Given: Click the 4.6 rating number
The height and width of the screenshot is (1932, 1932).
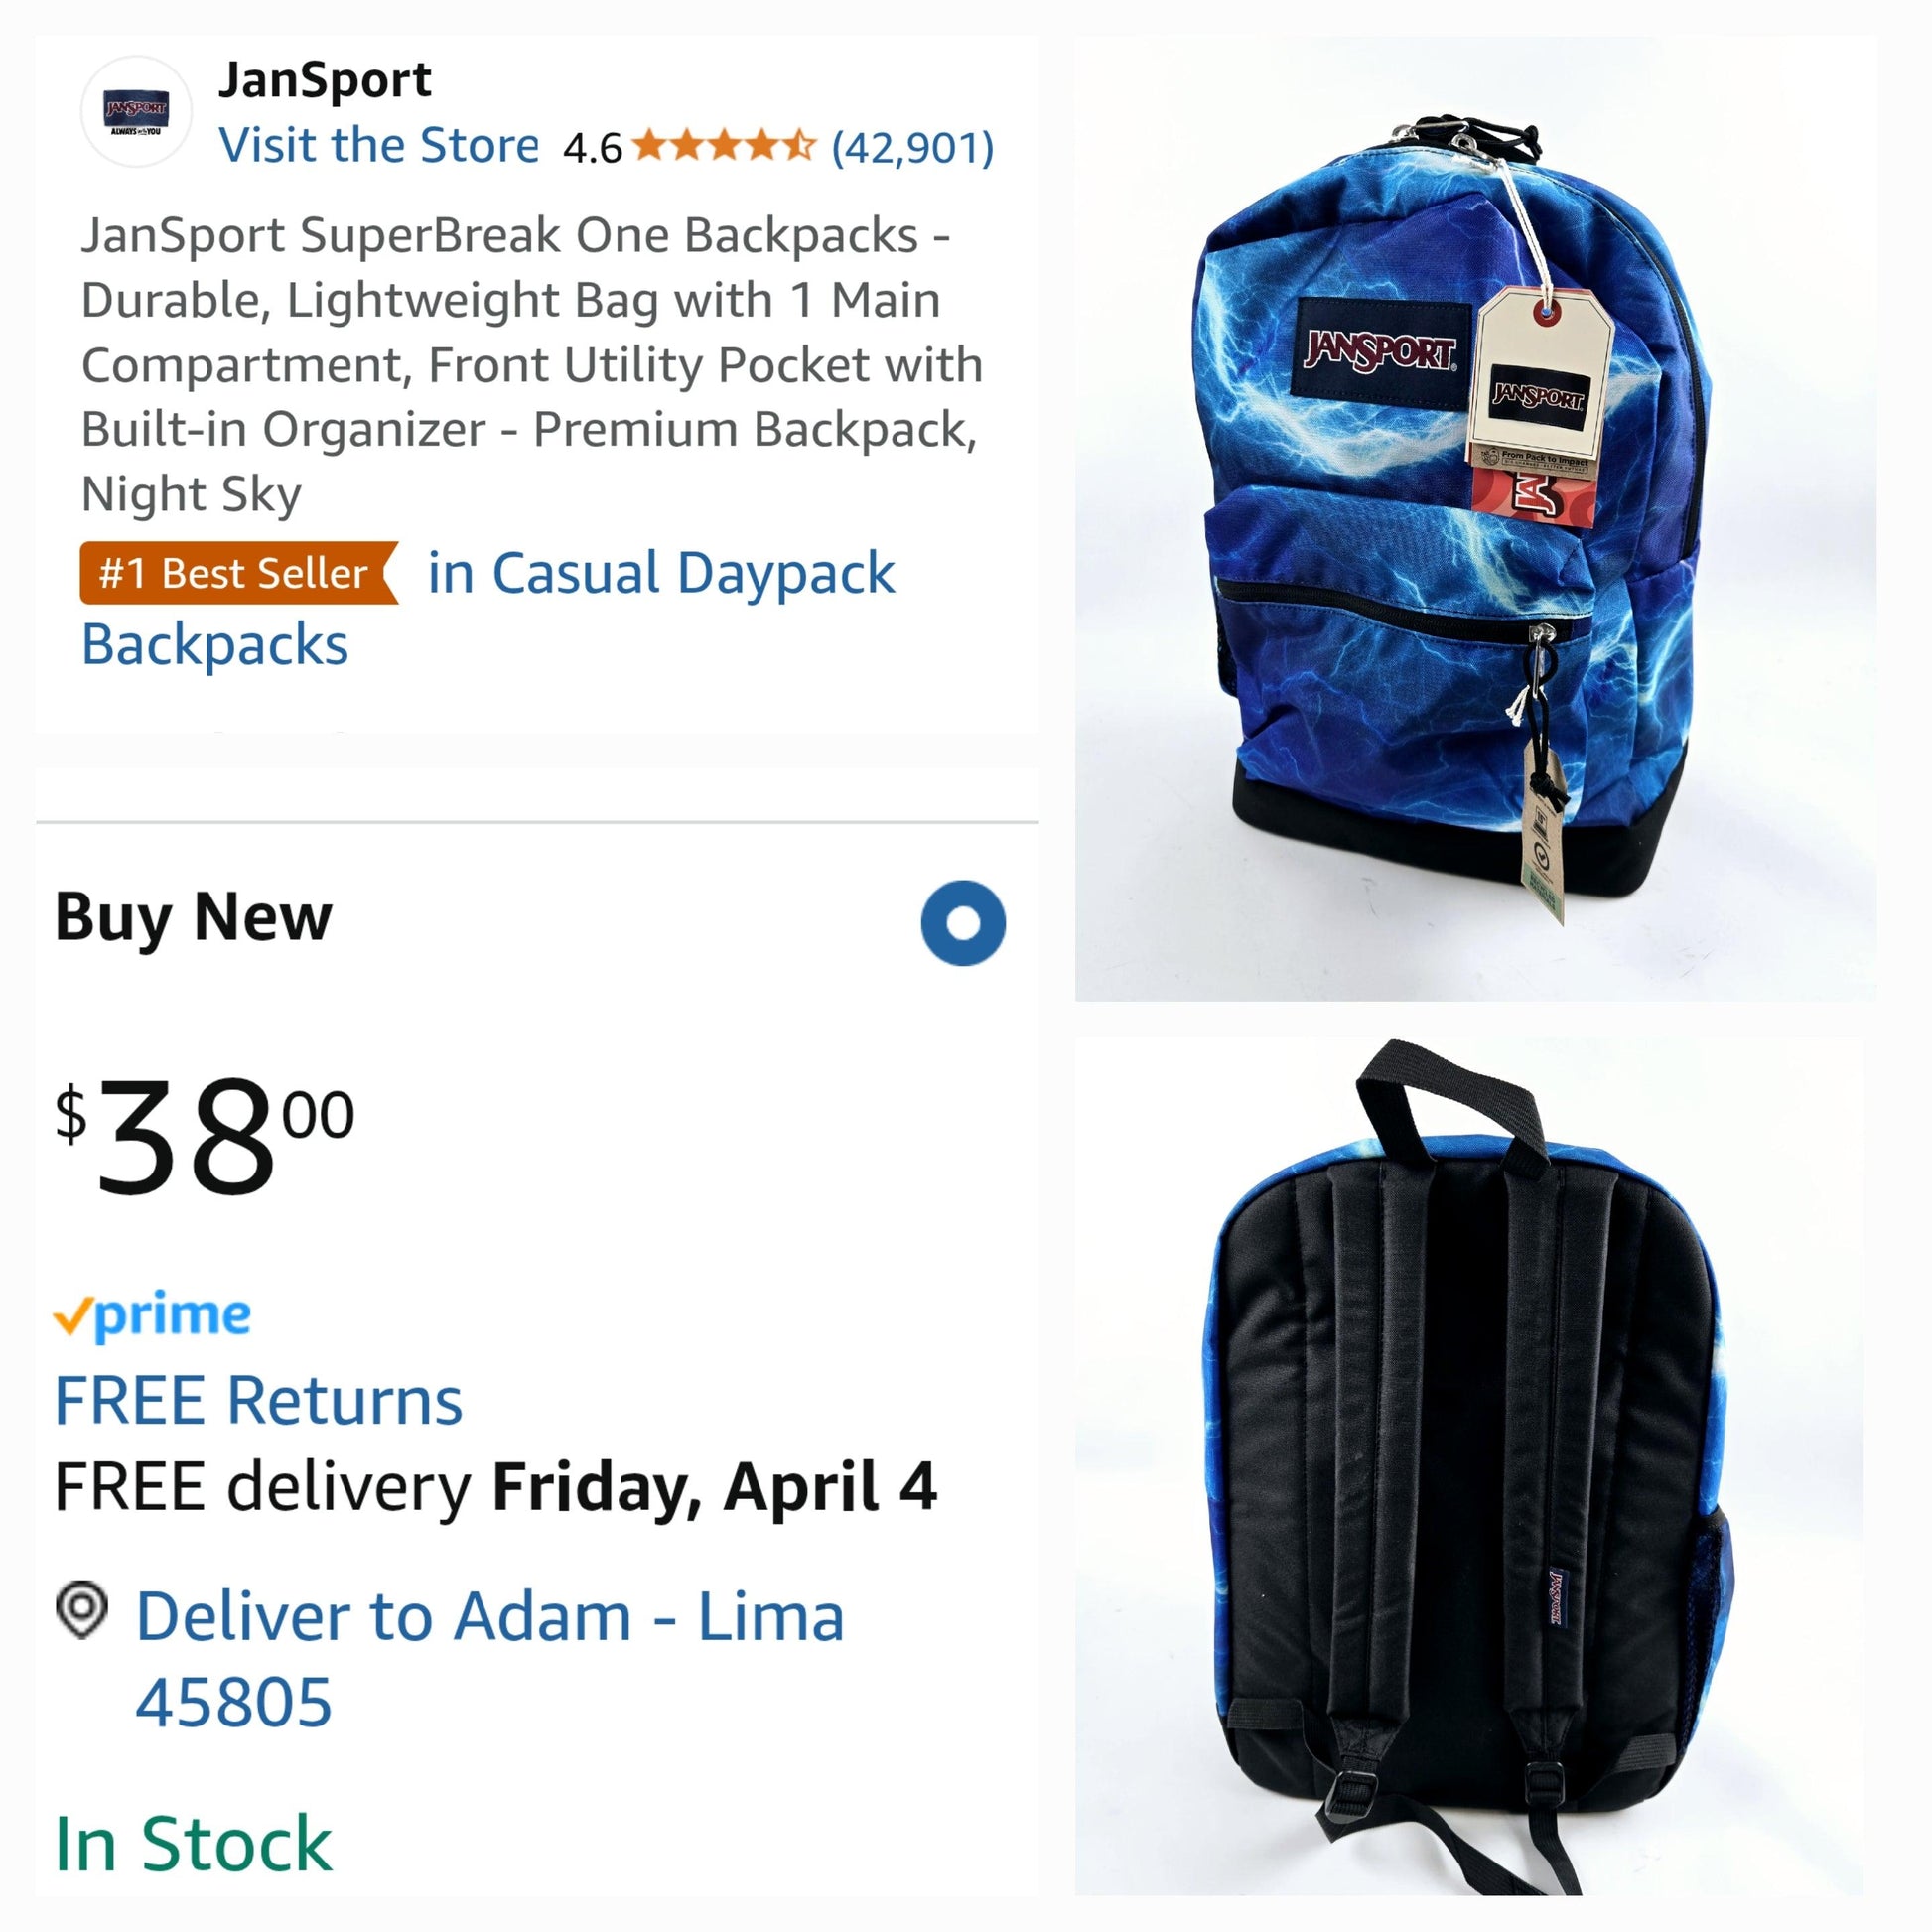Looking at the screenshot, I should pos(592,149).
